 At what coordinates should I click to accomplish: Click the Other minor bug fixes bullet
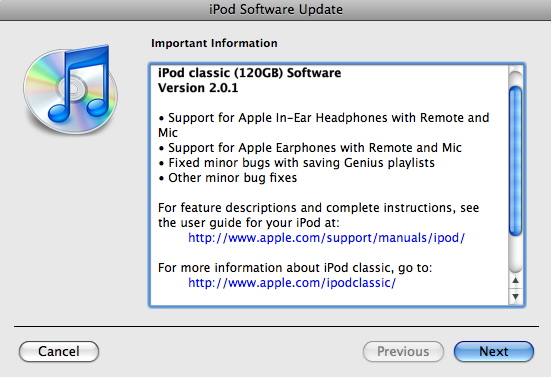point(227,178)
